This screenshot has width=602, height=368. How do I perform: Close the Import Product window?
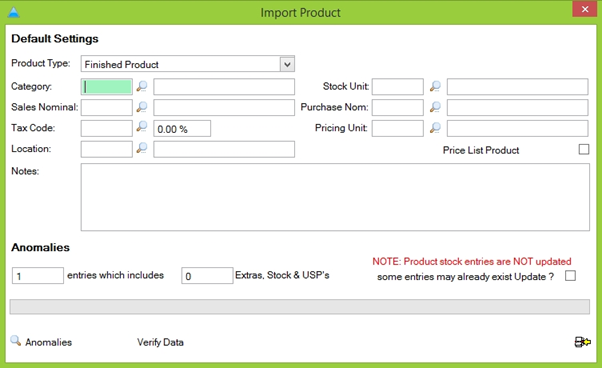point(584,9)
